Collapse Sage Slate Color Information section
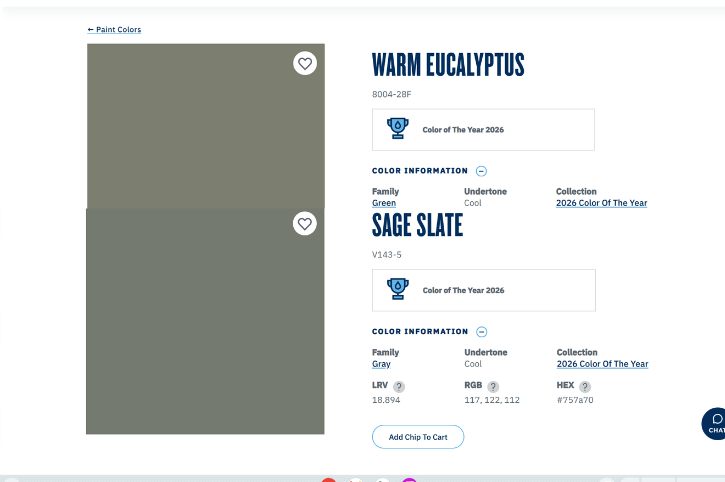This screenshot has width=725, height=482. pyautogui.click(x=481, y=332)
